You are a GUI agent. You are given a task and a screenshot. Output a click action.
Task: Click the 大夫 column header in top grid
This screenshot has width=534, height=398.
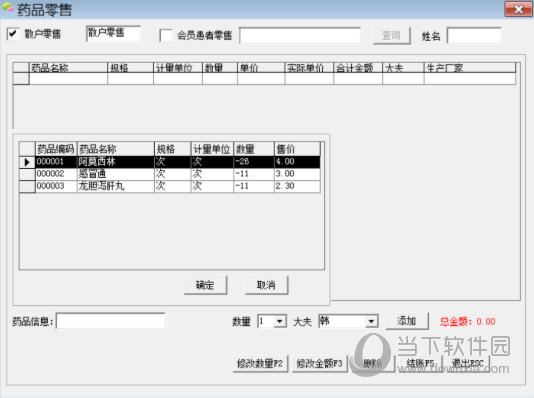tap(403, 68)
